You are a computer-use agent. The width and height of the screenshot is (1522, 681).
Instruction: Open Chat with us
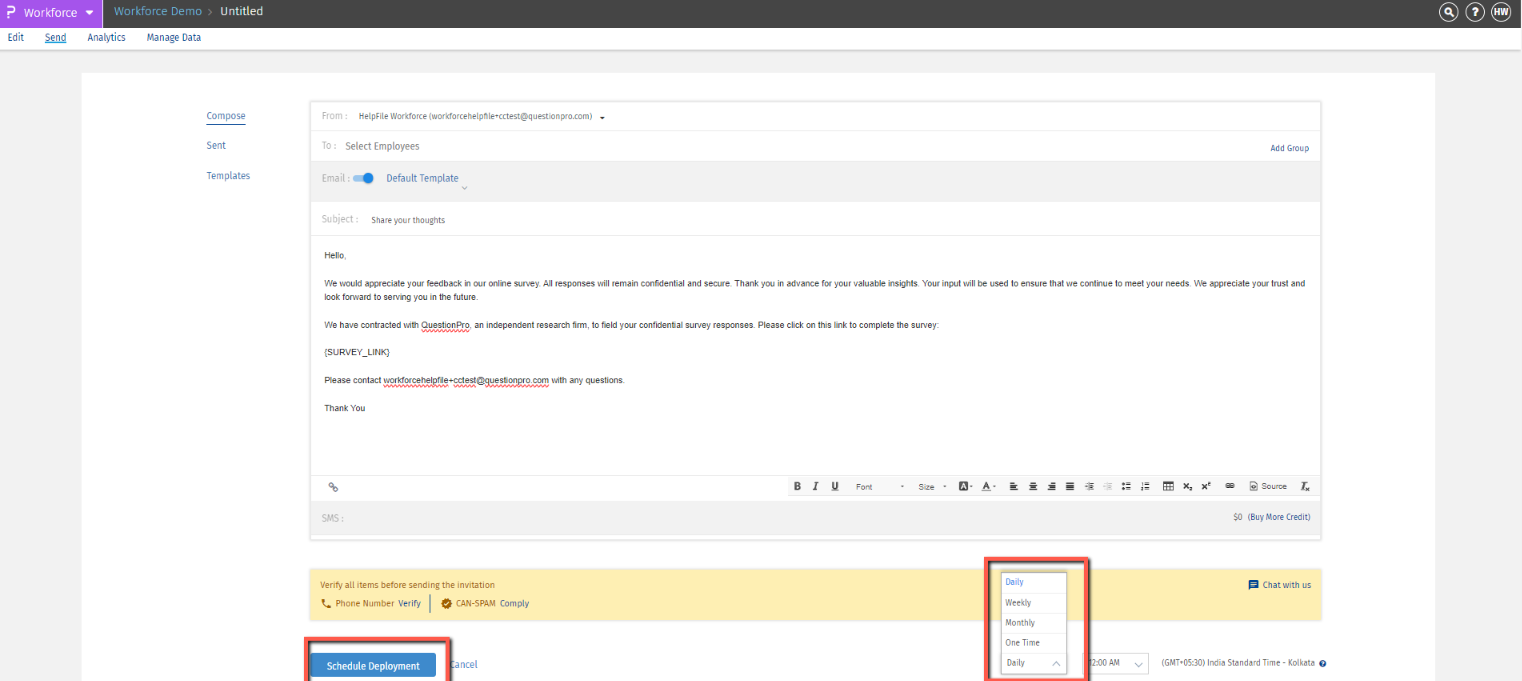click(1280, 585)
